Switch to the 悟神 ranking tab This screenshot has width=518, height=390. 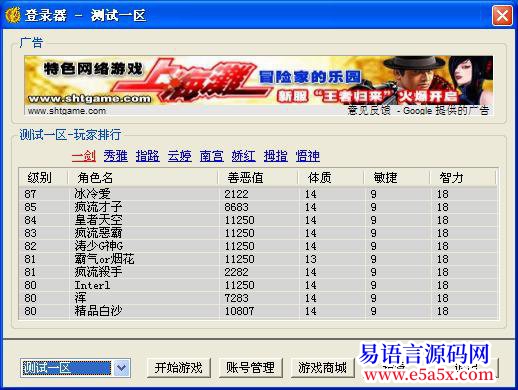pos(308,156)
